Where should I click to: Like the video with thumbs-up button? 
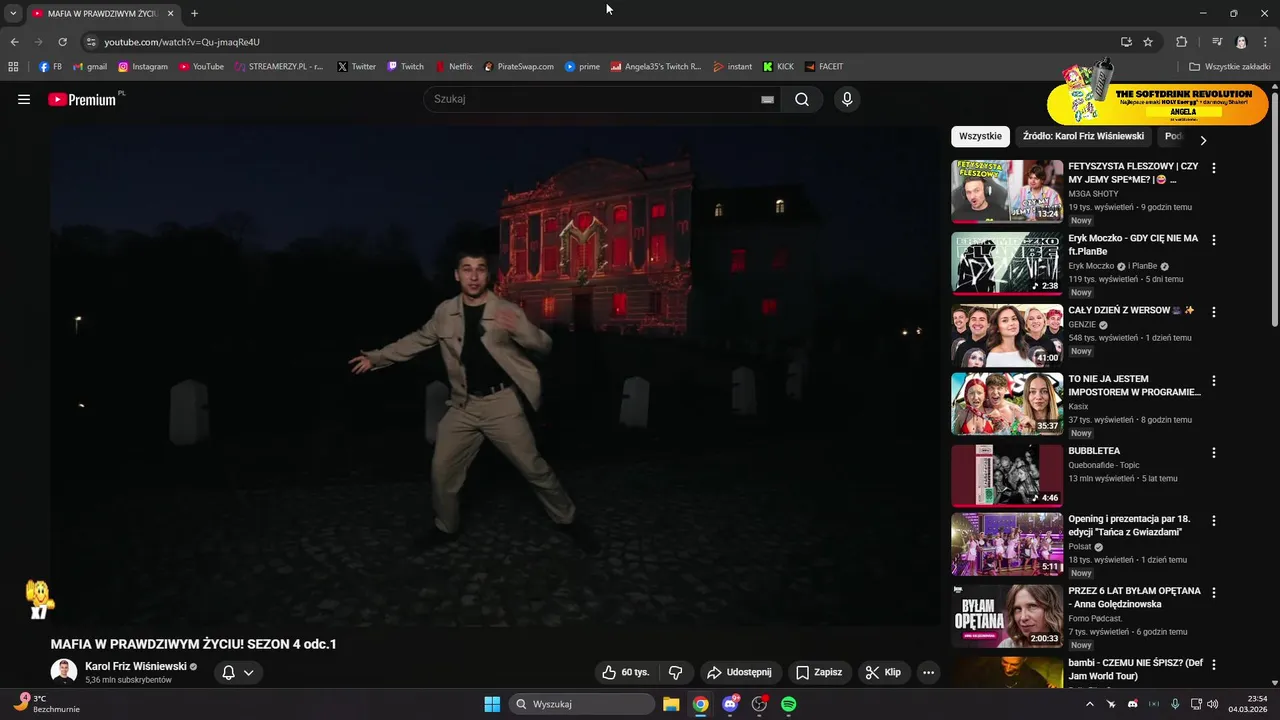(626, 672)
